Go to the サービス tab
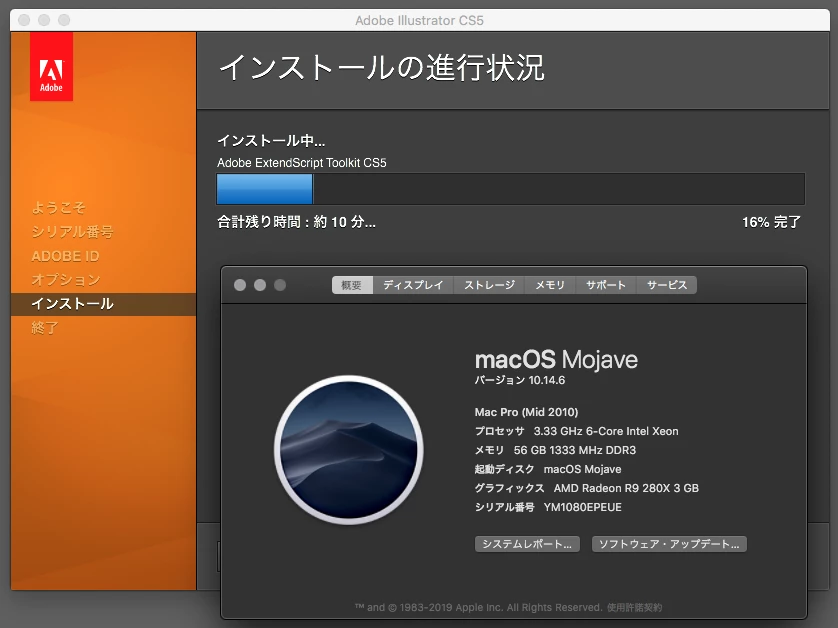This screenshot has width=838, height=628. (666, 285)
